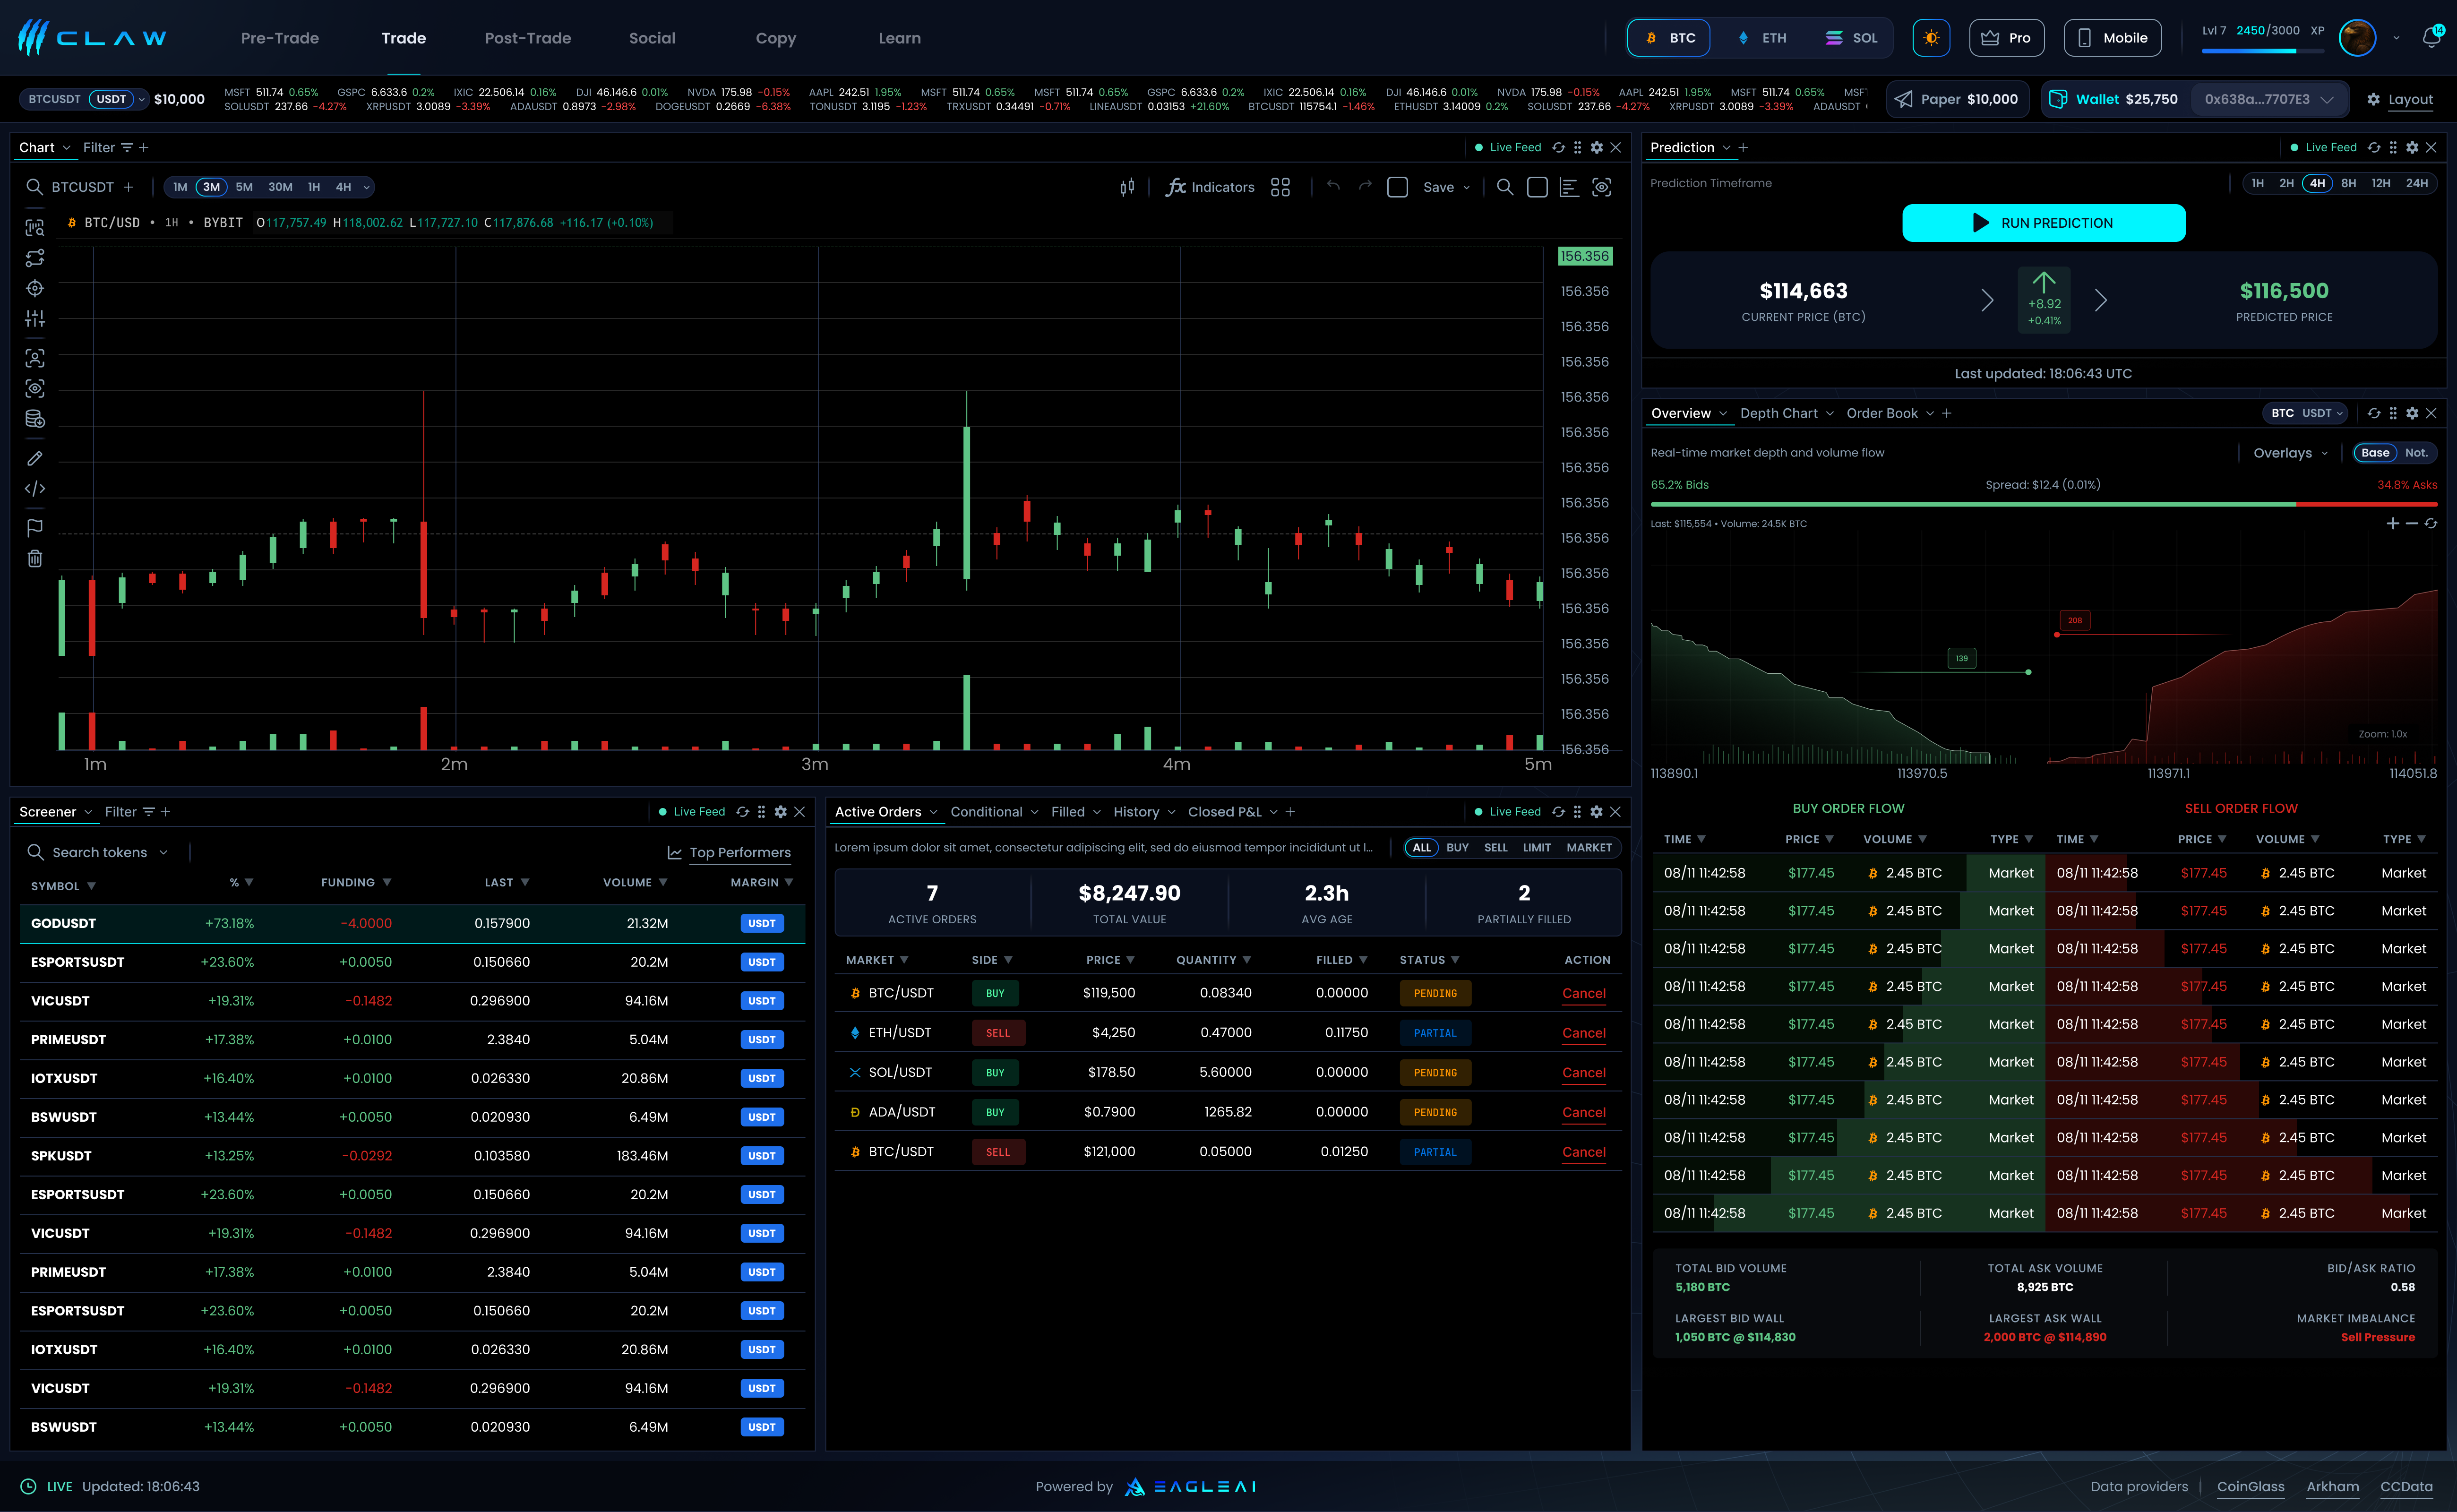
Task: Redo the chart action
Action: 1365,186
